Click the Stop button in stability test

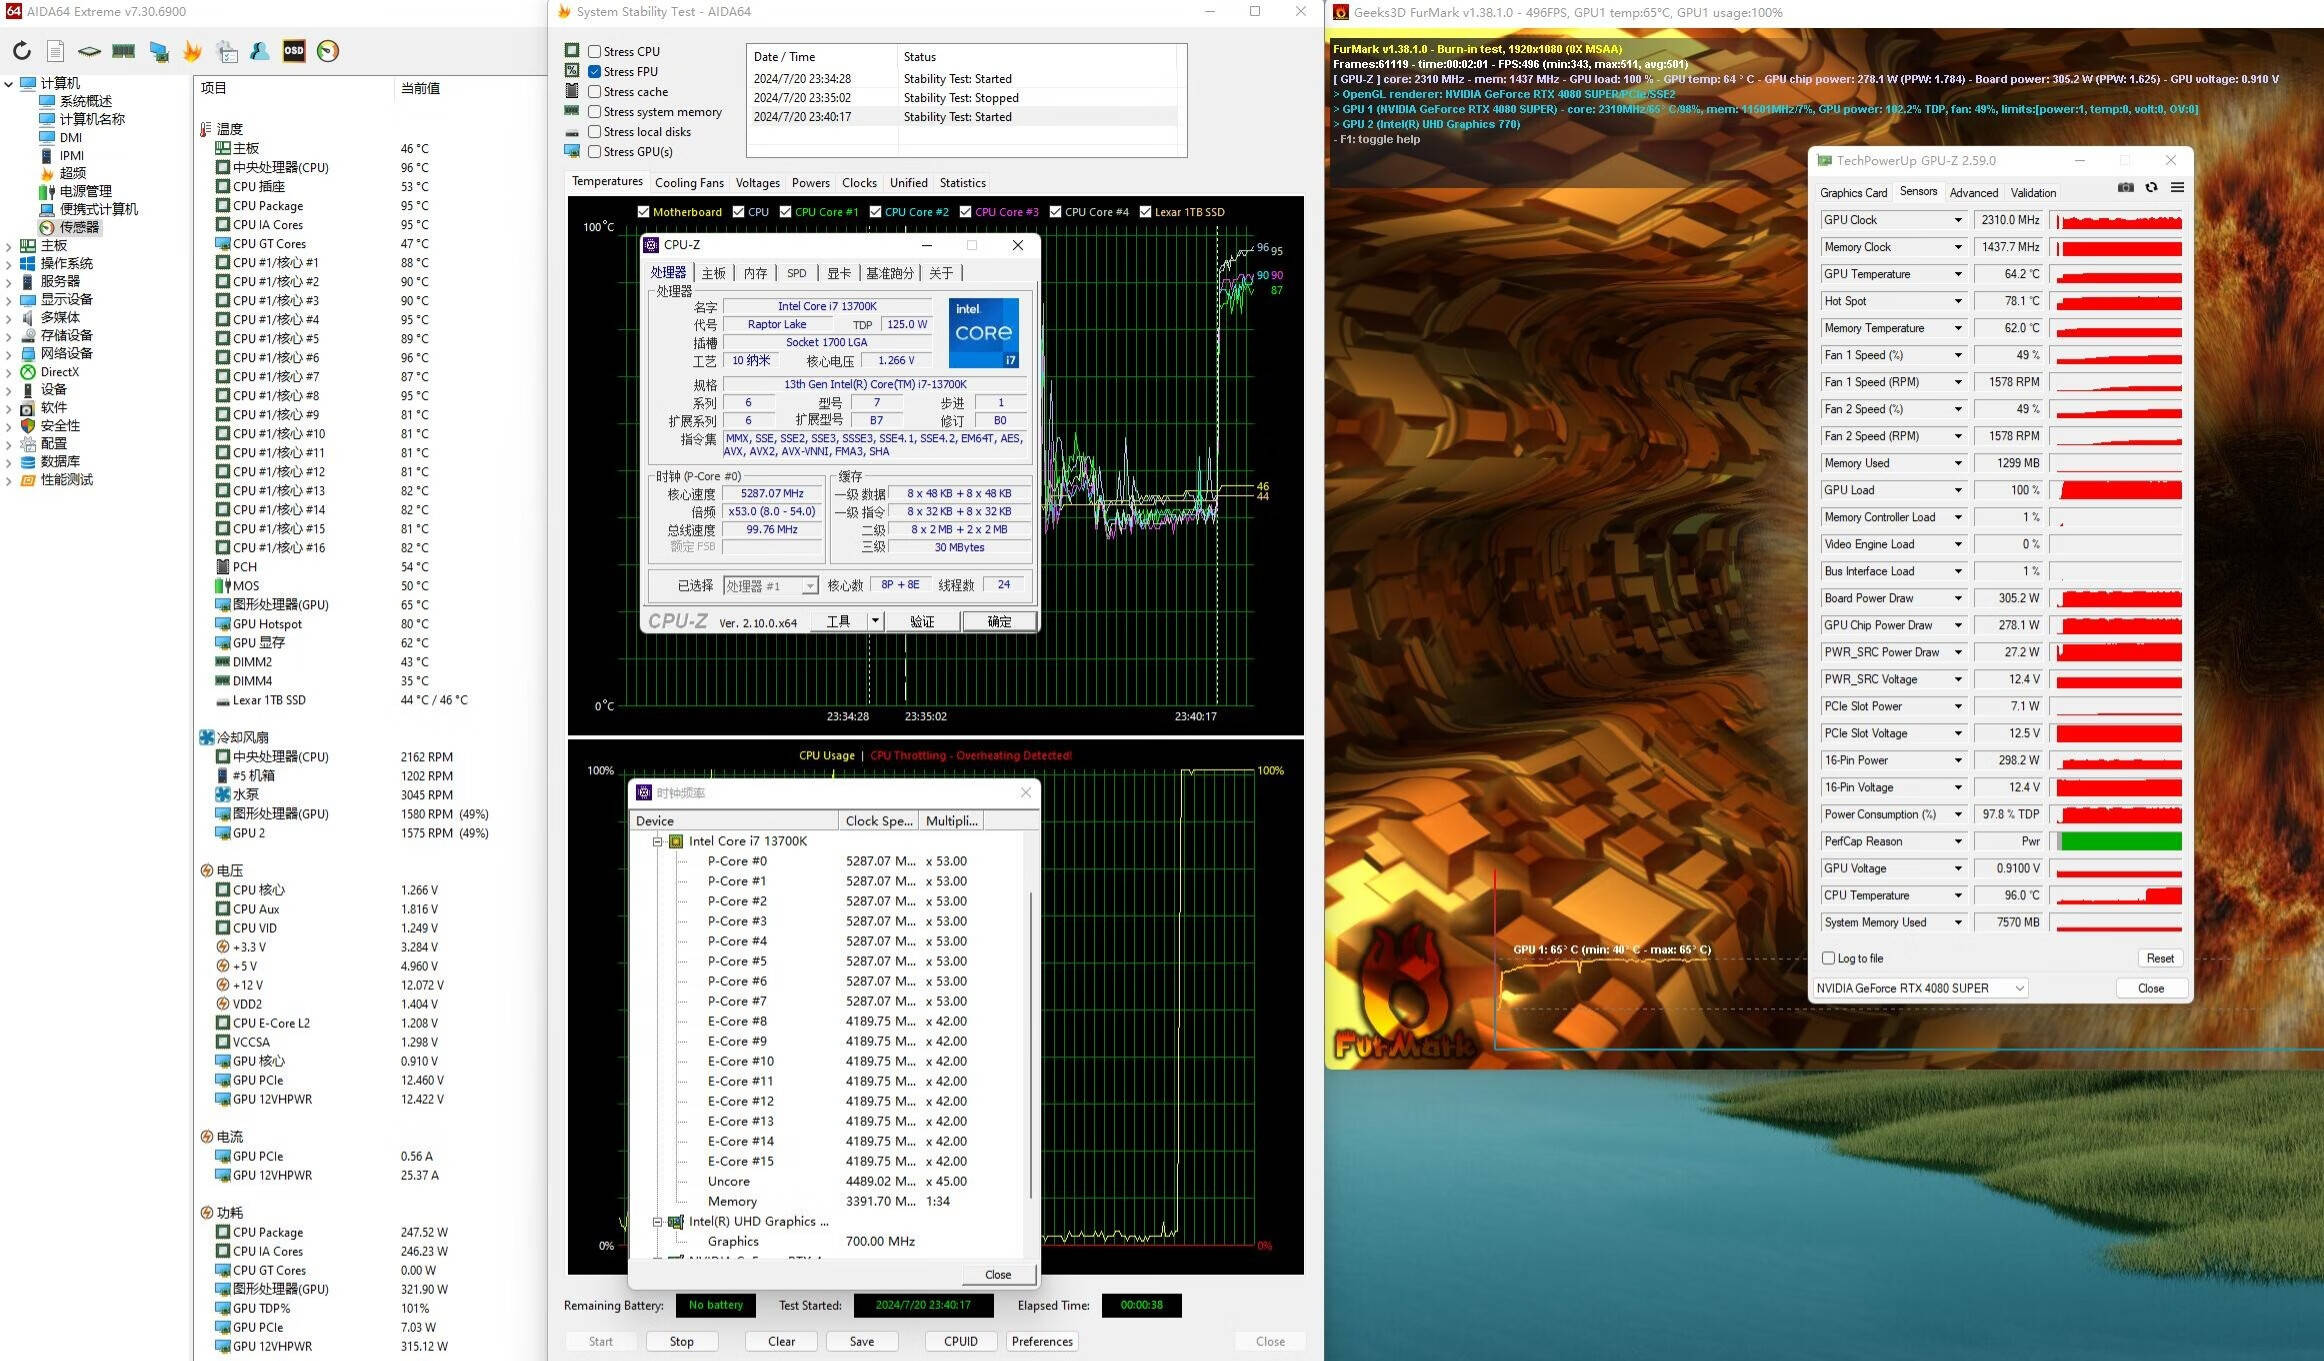[681, 1341]
